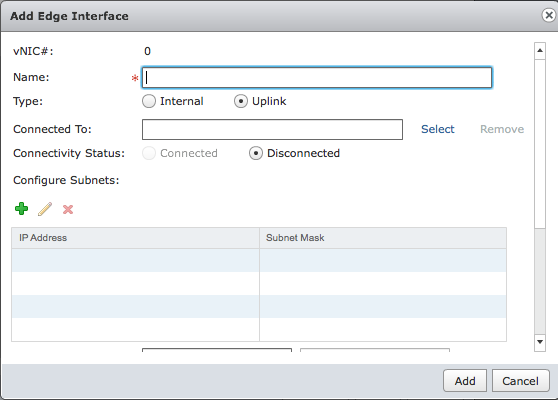Image resolution: width=558 pixels, height=400 pixels.
Task: Select the first row in subnet table
Action: click(259, 260)
